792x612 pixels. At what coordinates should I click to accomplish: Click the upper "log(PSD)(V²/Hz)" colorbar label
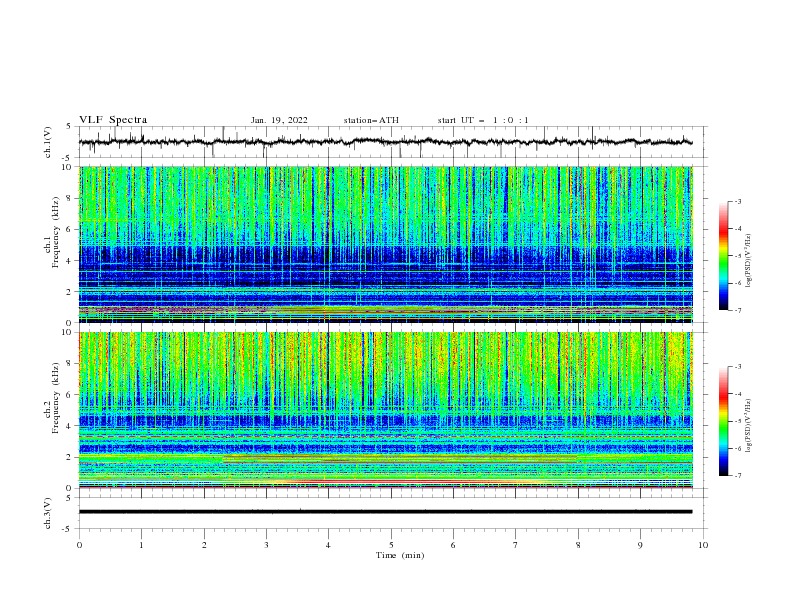click(749, 261)
